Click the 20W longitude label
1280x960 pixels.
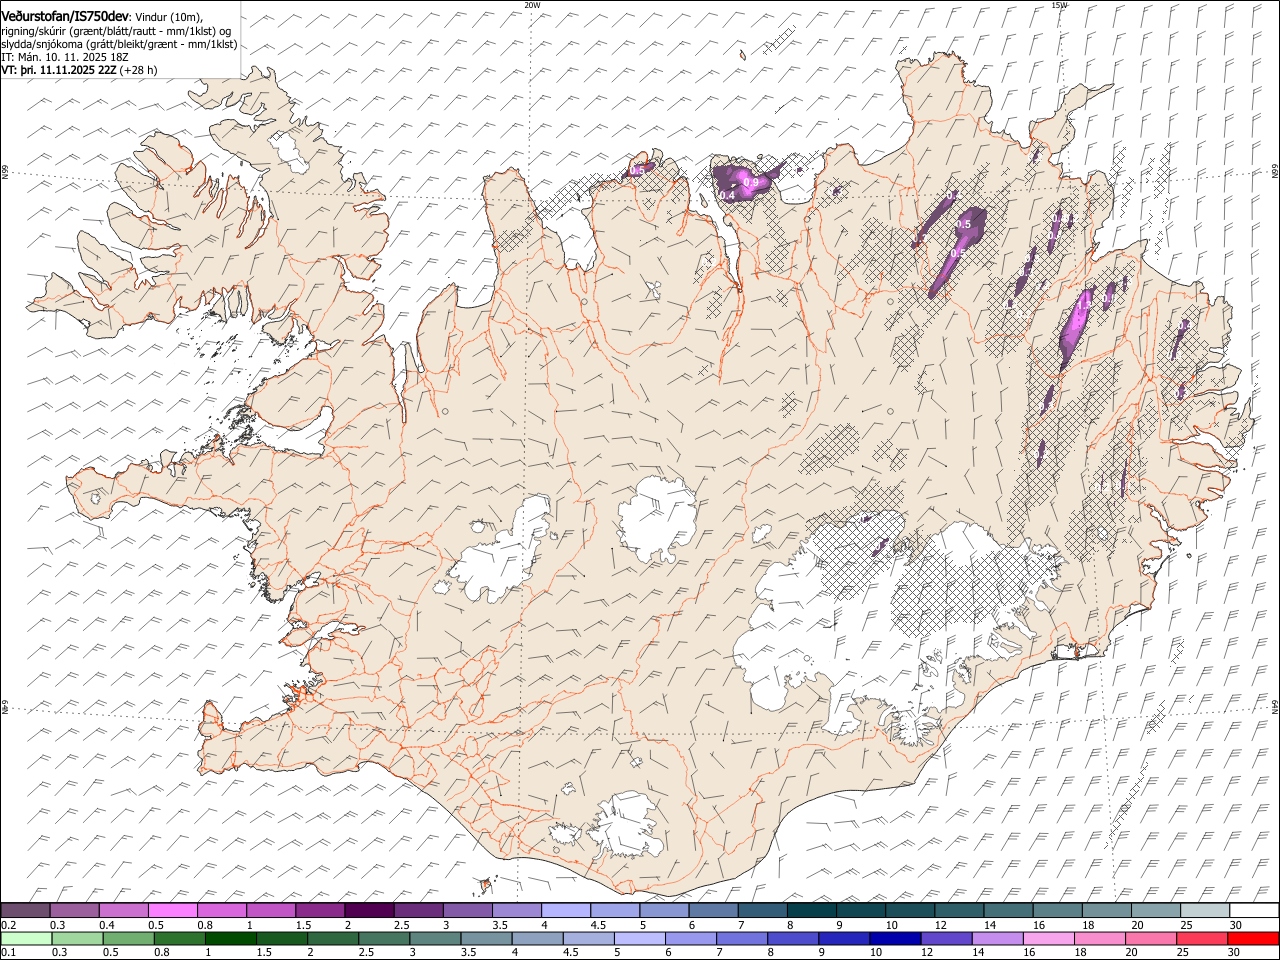coord(532,5)
